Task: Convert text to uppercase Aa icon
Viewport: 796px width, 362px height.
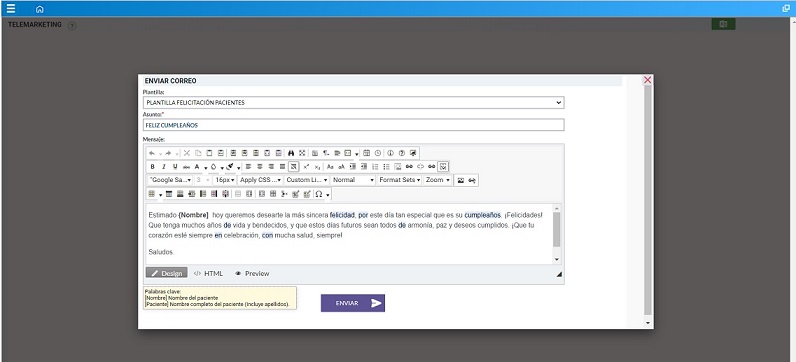Action: pos(330,167)
